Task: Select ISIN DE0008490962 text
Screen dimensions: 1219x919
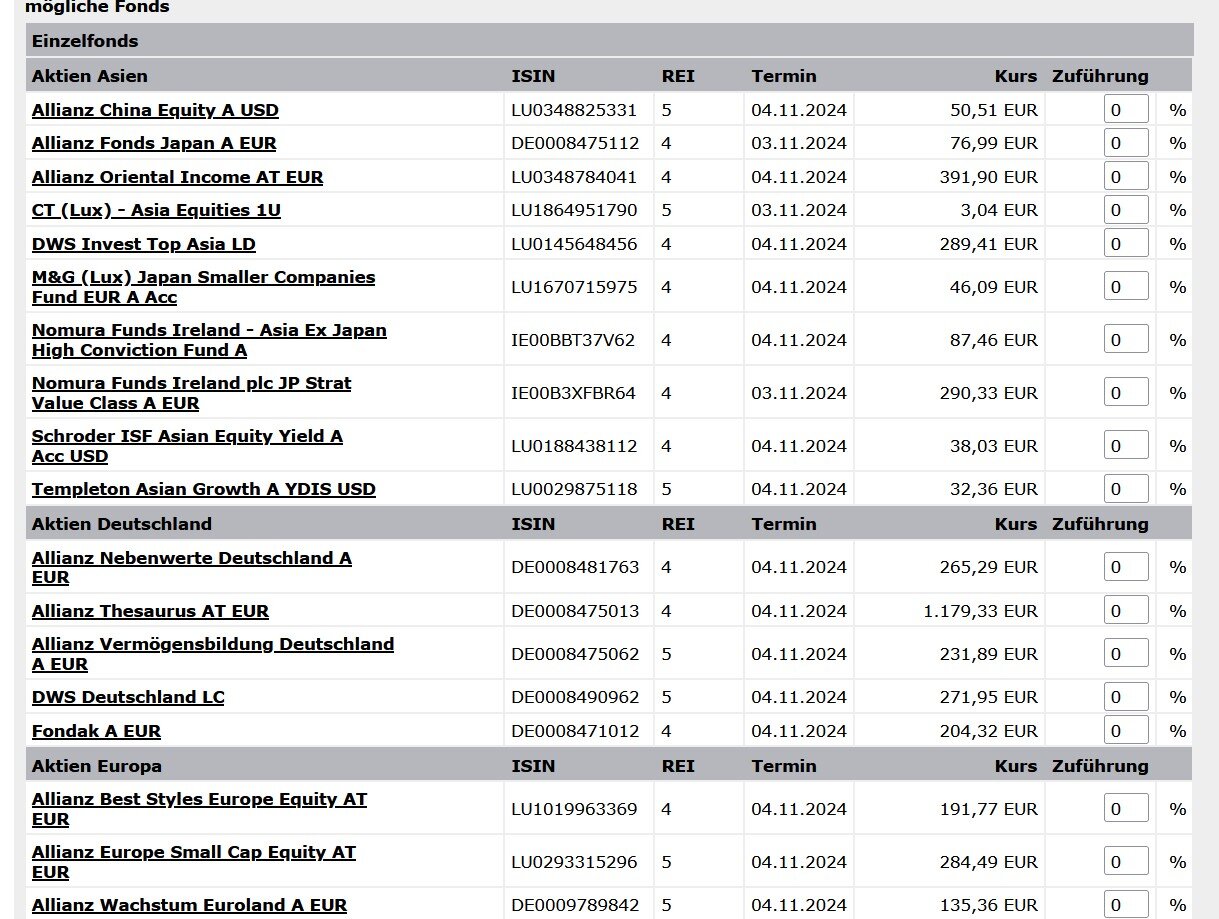Action: coord(575,697)
